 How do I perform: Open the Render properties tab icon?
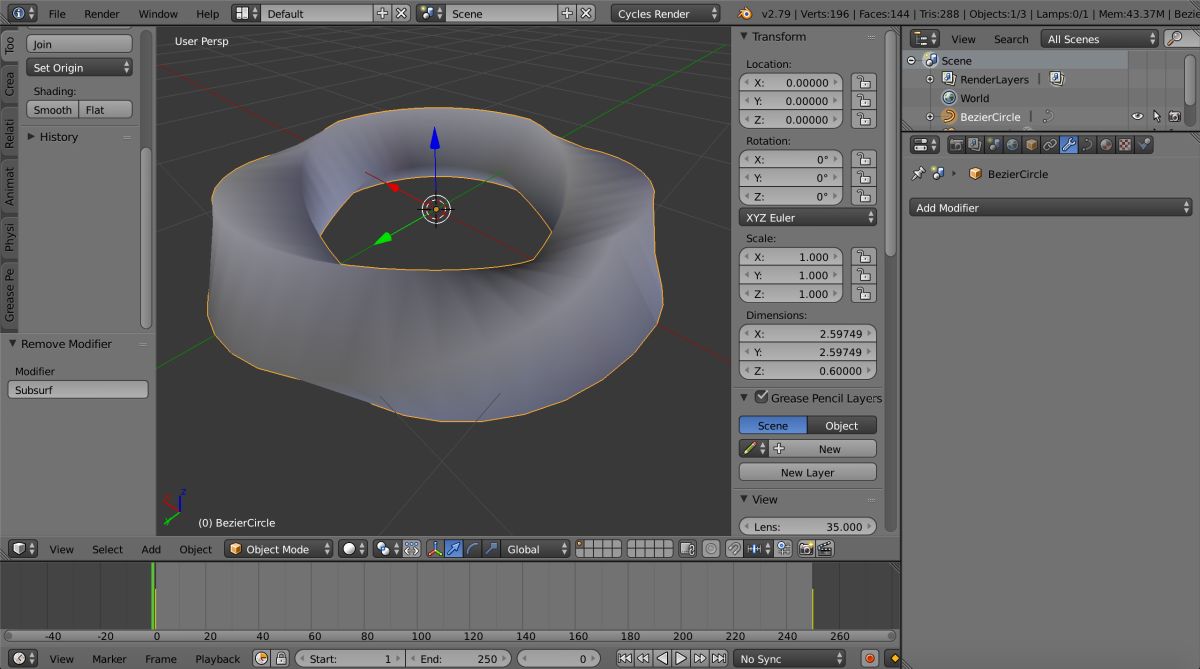coord(956,145)
